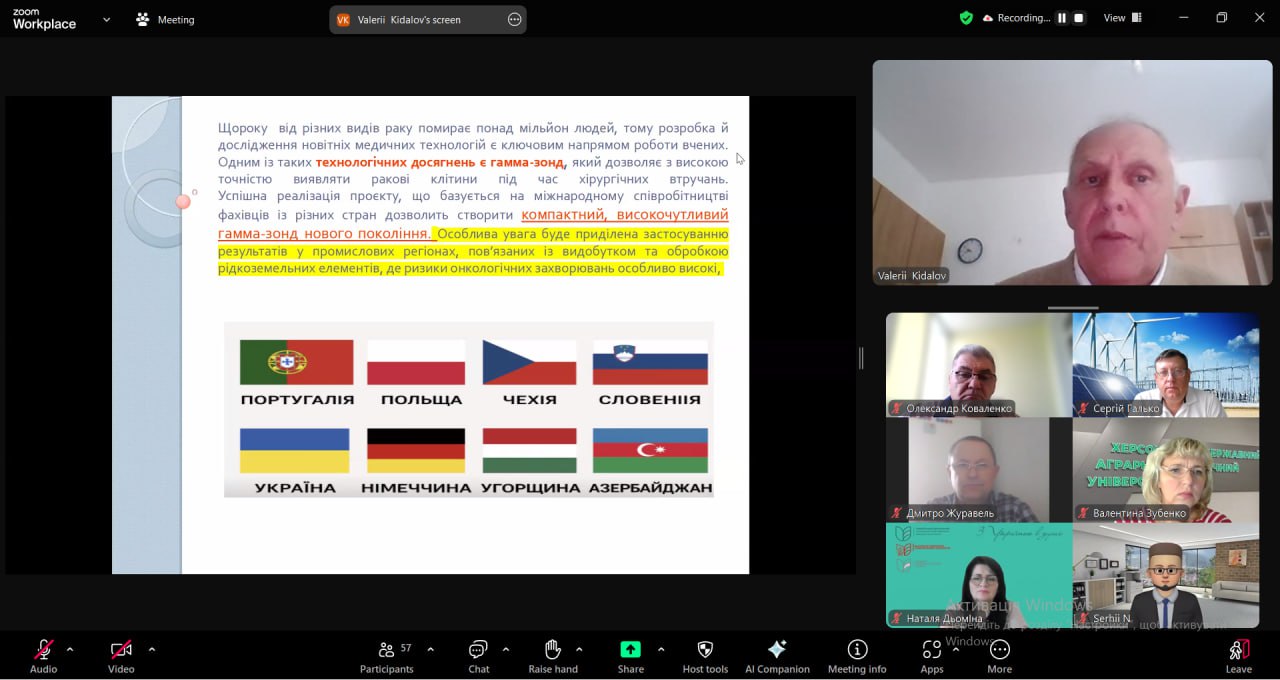Screen dimensions: 1280x680
Task: Expand the arrow next to Apps
Action: 956,649
